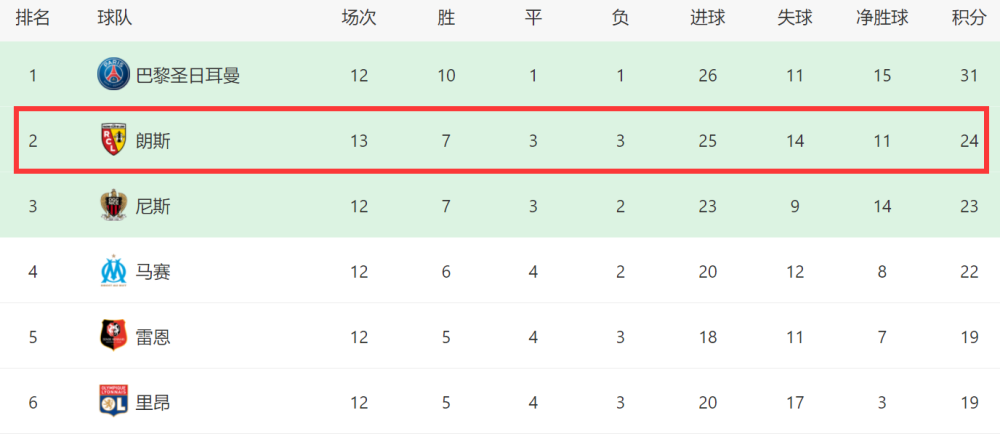Open the 巴黎圣日耳曼 team name link
Viewport: 1000px width, 434px height.
coord(188,76)
